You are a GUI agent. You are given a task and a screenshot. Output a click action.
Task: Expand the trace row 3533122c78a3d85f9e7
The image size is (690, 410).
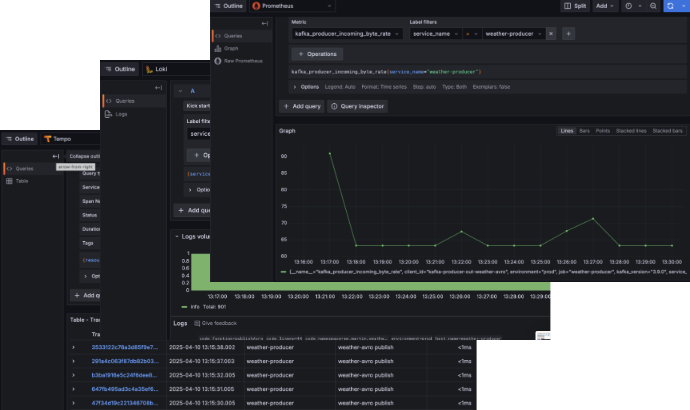click(73, 348)
